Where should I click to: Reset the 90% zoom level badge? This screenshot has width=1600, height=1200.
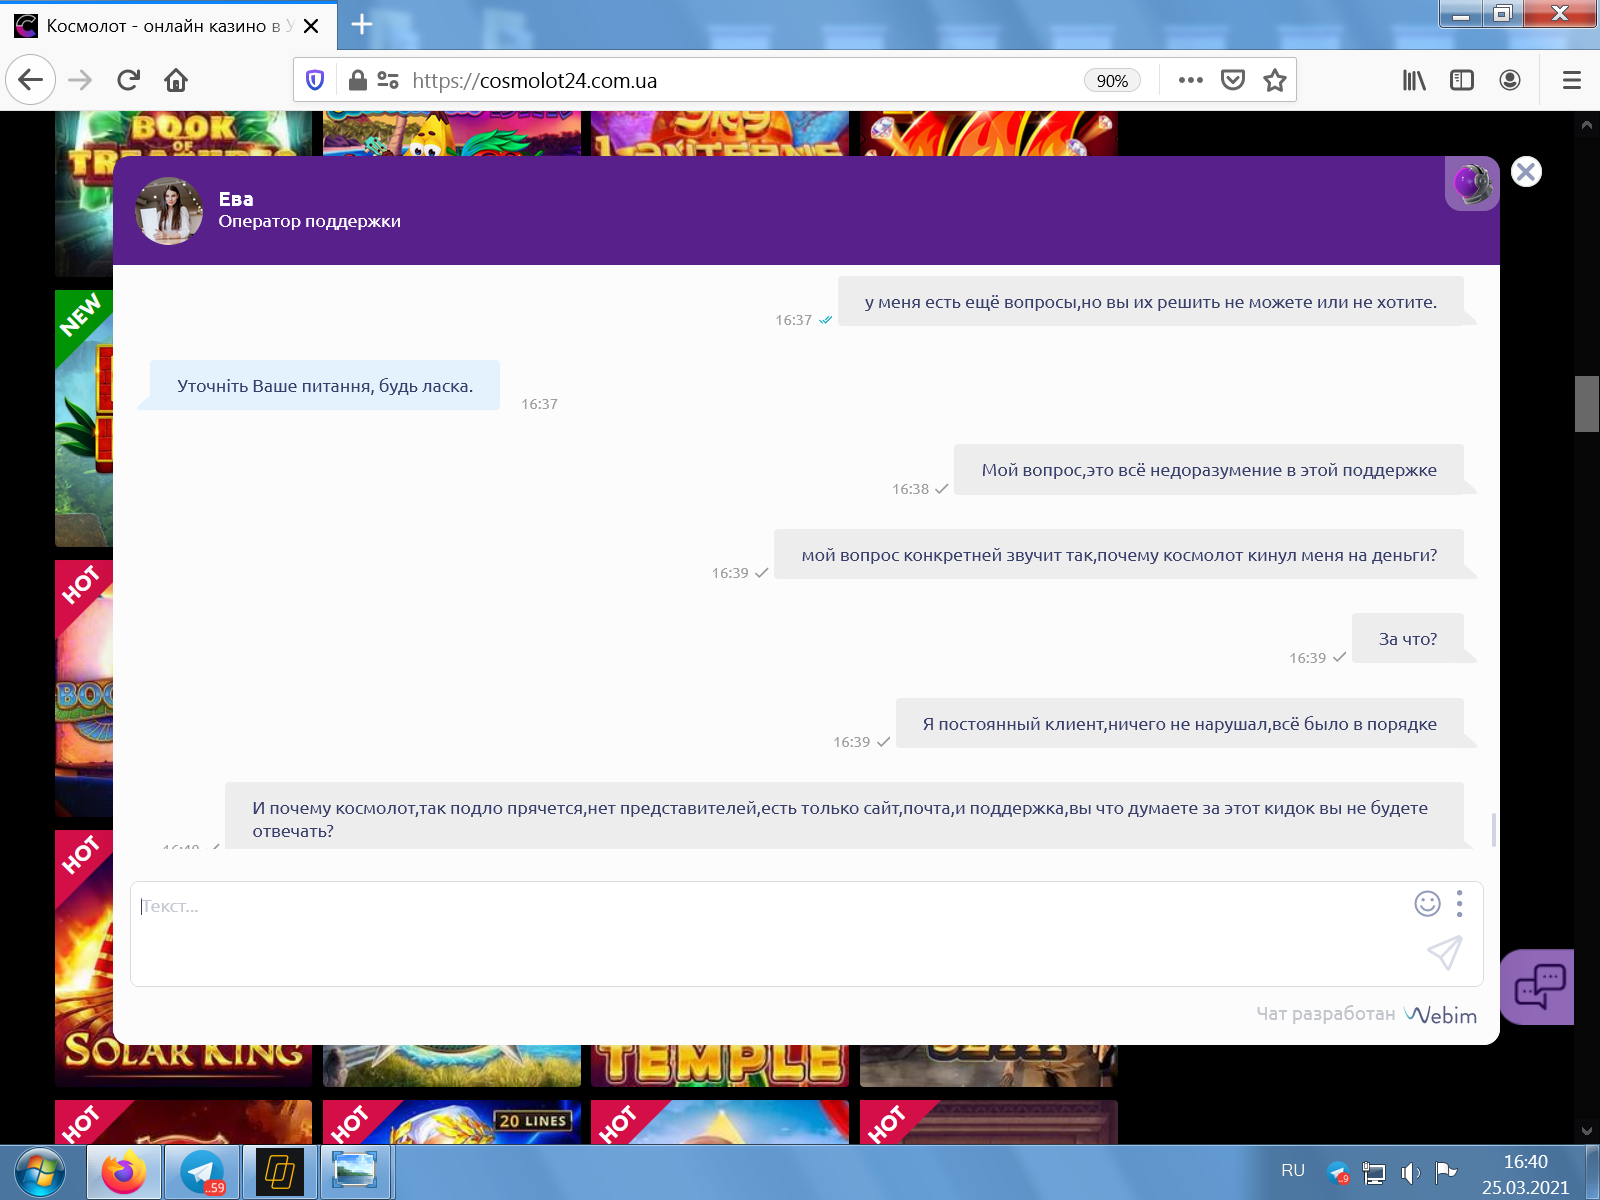click(x=1112, y=81)
